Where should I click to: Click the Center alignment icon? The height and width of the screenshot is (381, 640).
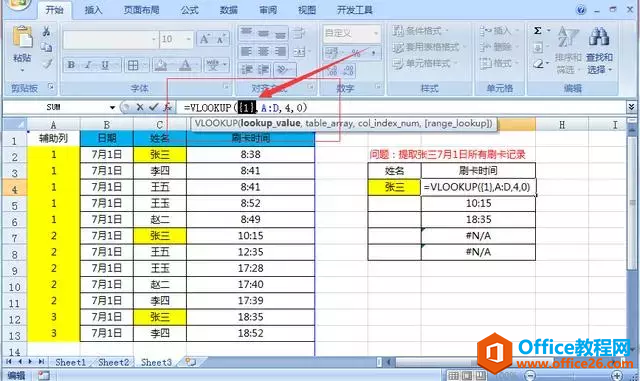pyautogui.click(x=263, y=51)
